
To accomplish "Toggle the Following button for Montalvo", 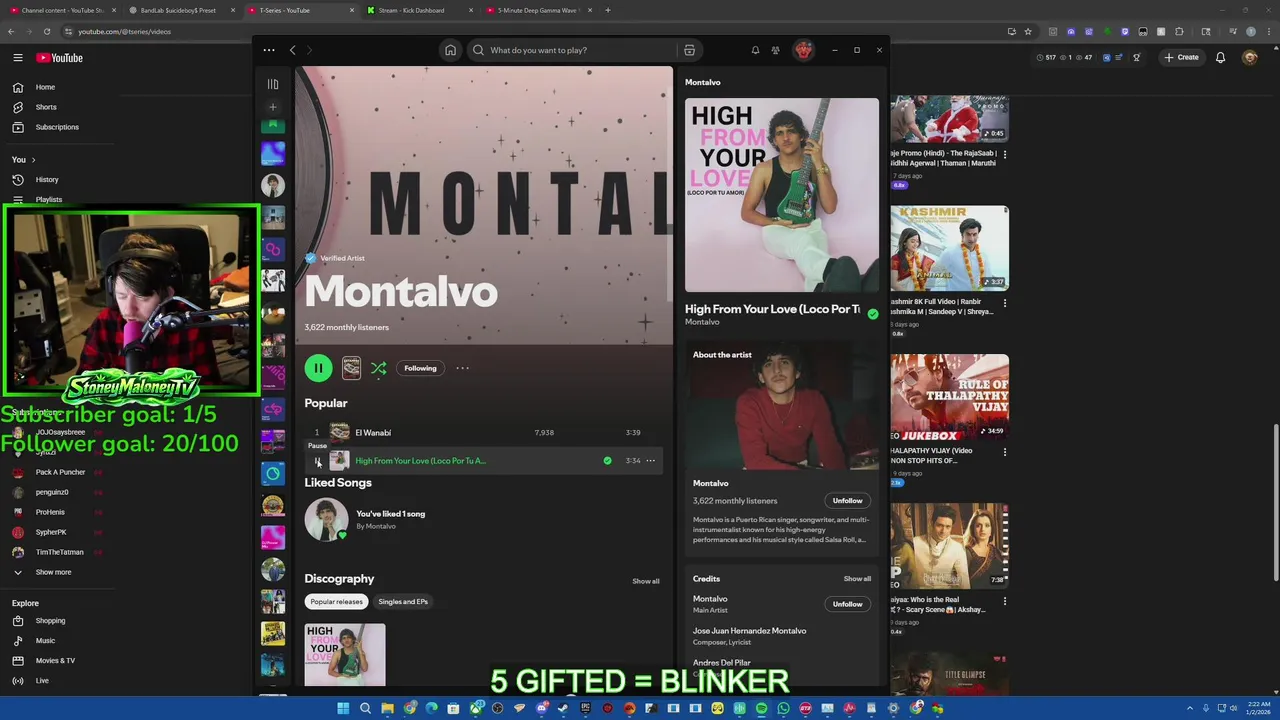I will (420, 368).
